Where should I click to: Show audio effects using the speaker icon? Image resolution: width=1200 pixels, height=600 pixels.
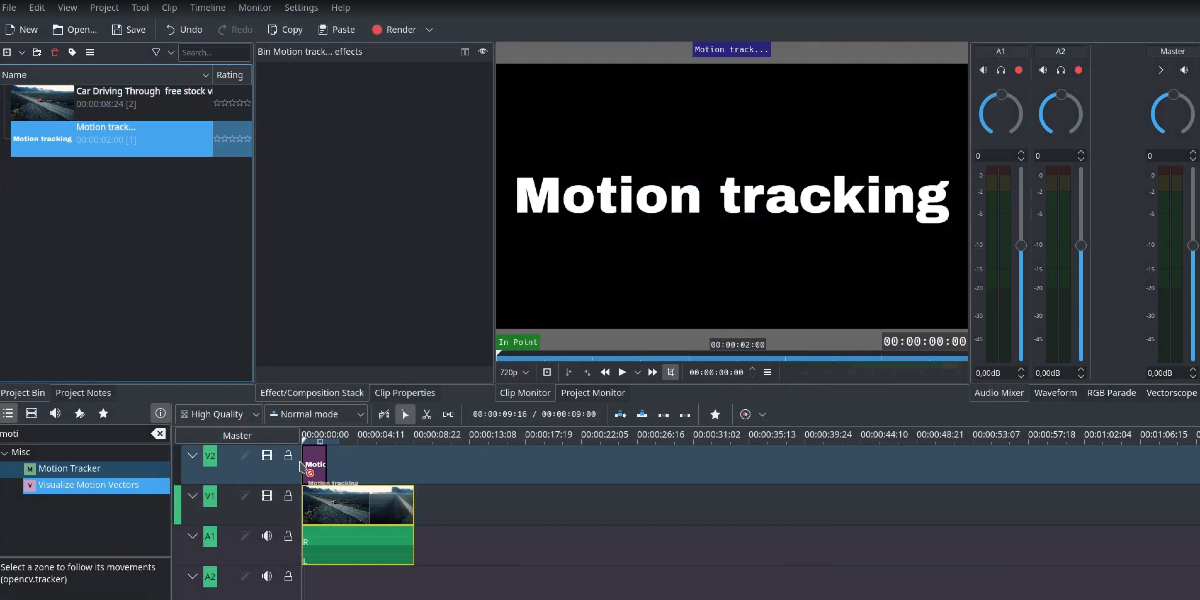(55, 413)
